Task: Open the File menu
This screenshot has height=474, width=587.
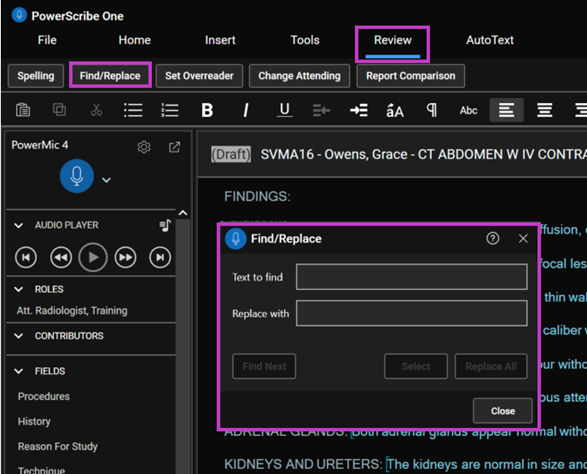Action: pos(47,40)
